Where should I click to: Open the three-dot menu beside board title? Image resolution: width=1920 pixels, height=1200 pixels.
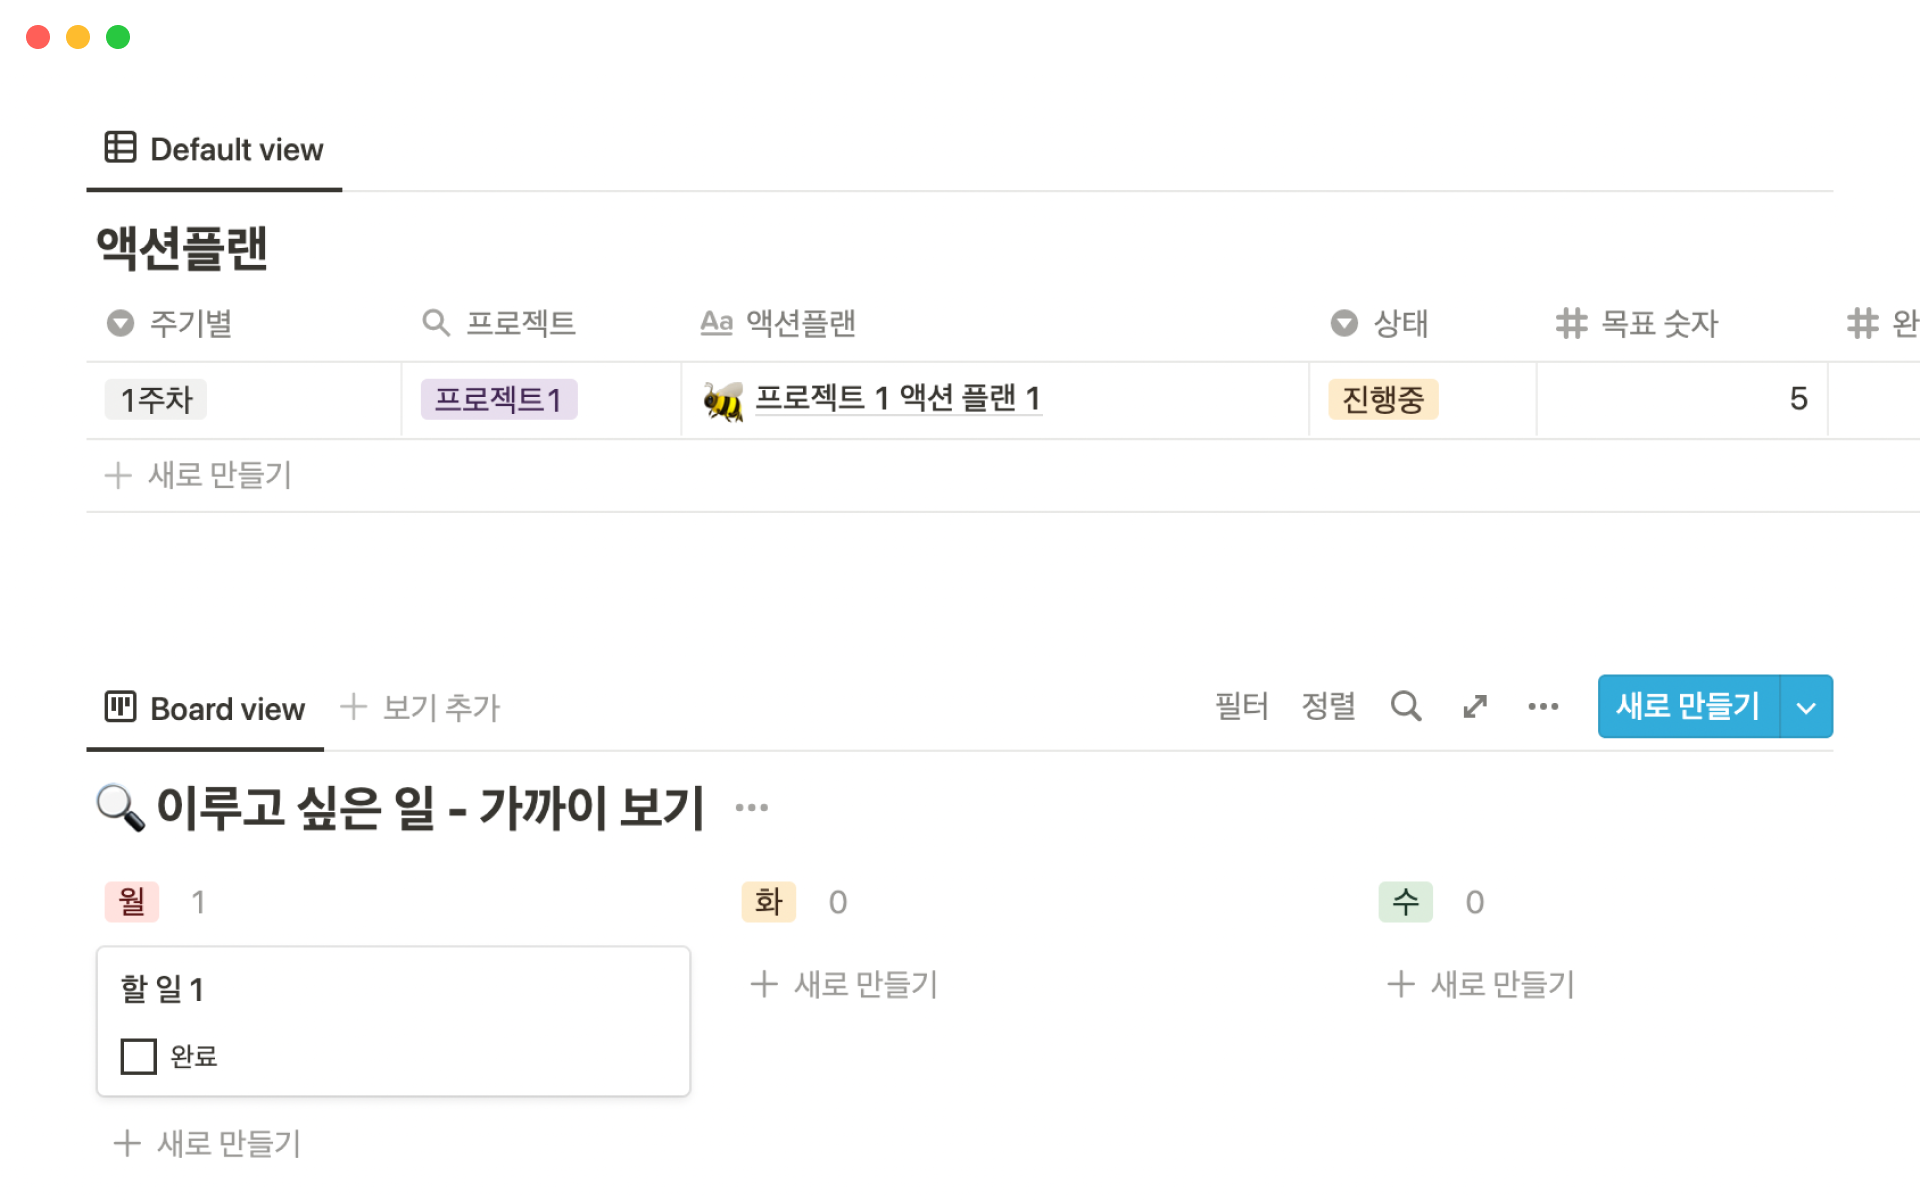tap(751, 808)
